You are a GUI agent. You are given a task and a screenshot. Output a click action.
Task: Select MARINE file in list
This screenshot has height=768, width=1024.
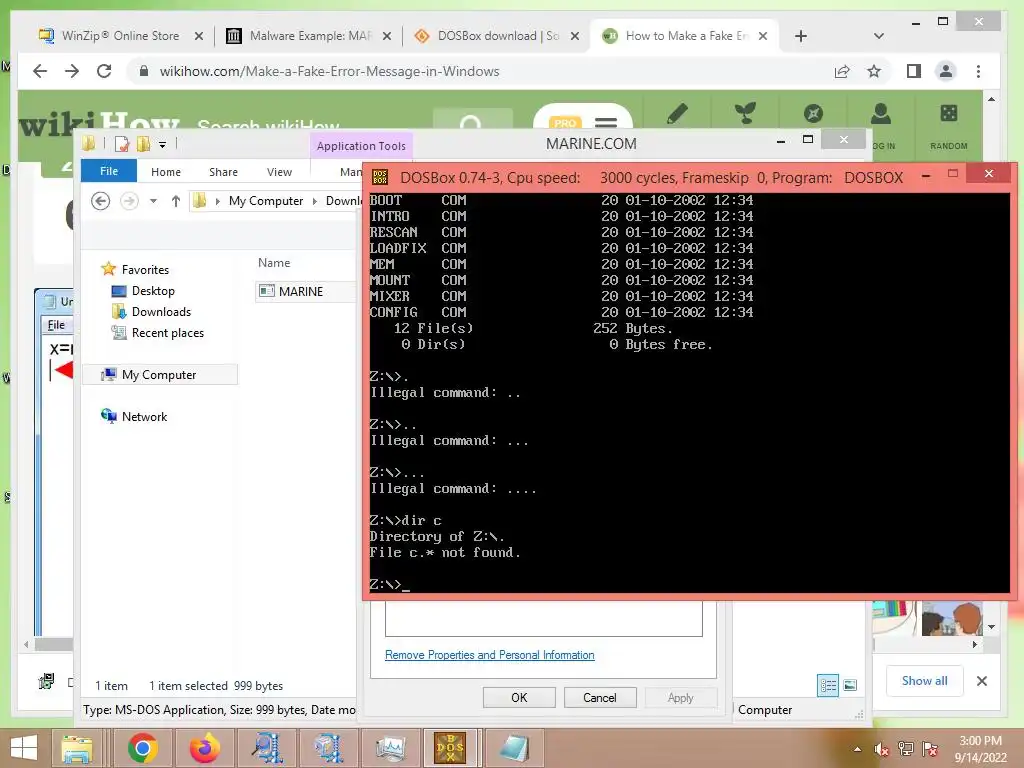coord(300,291)
